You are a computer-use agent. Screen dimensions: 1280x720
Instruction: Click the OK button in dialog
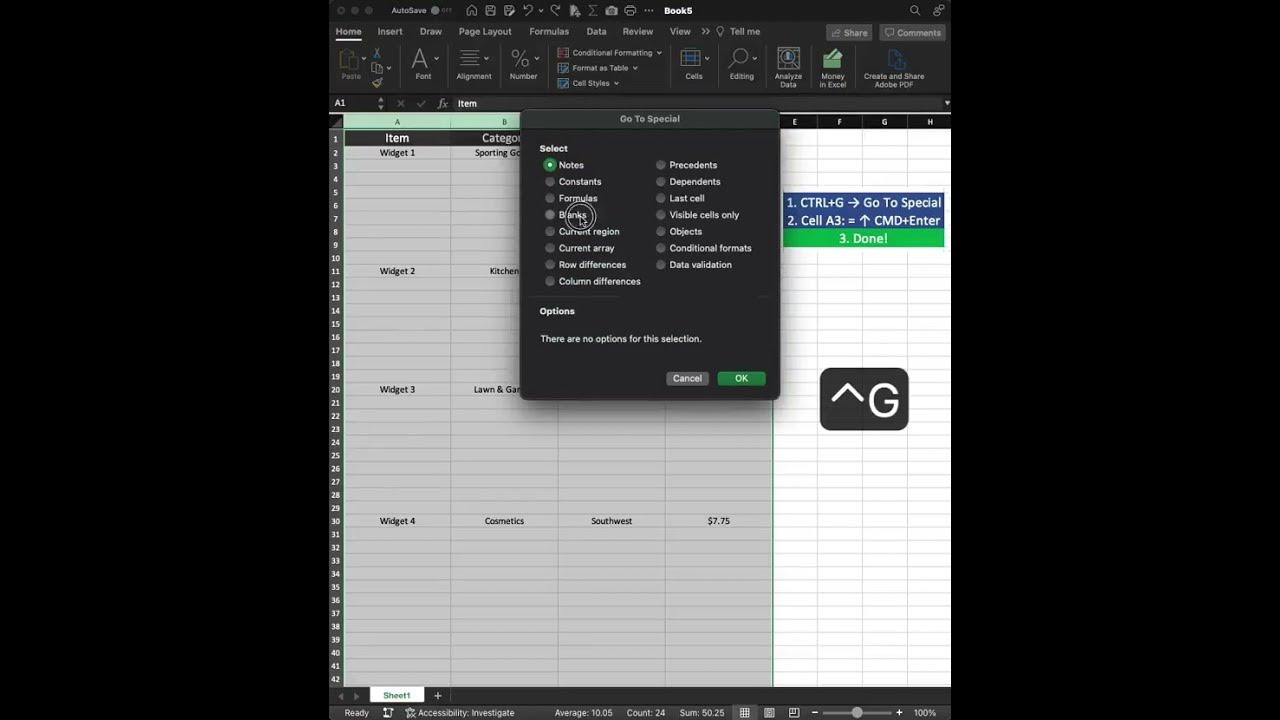click(x=741, y=378)
